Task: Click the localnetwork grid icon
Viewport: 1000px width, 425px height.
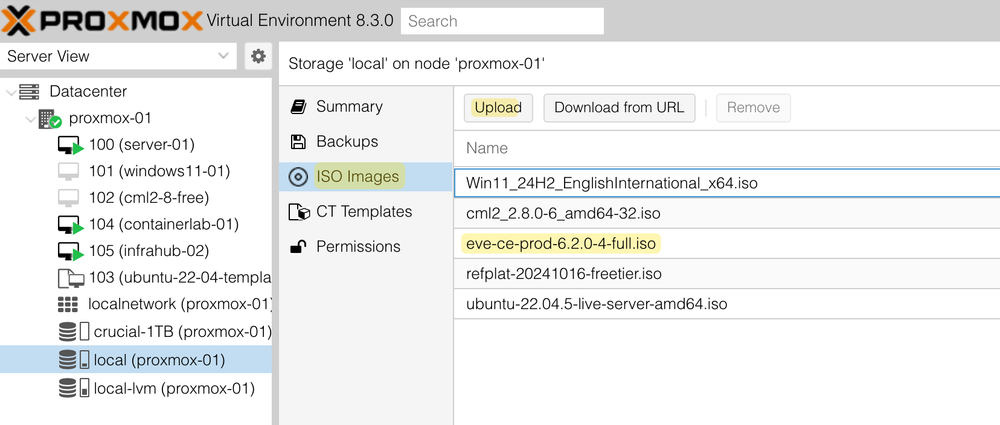Action: [68, 304]
